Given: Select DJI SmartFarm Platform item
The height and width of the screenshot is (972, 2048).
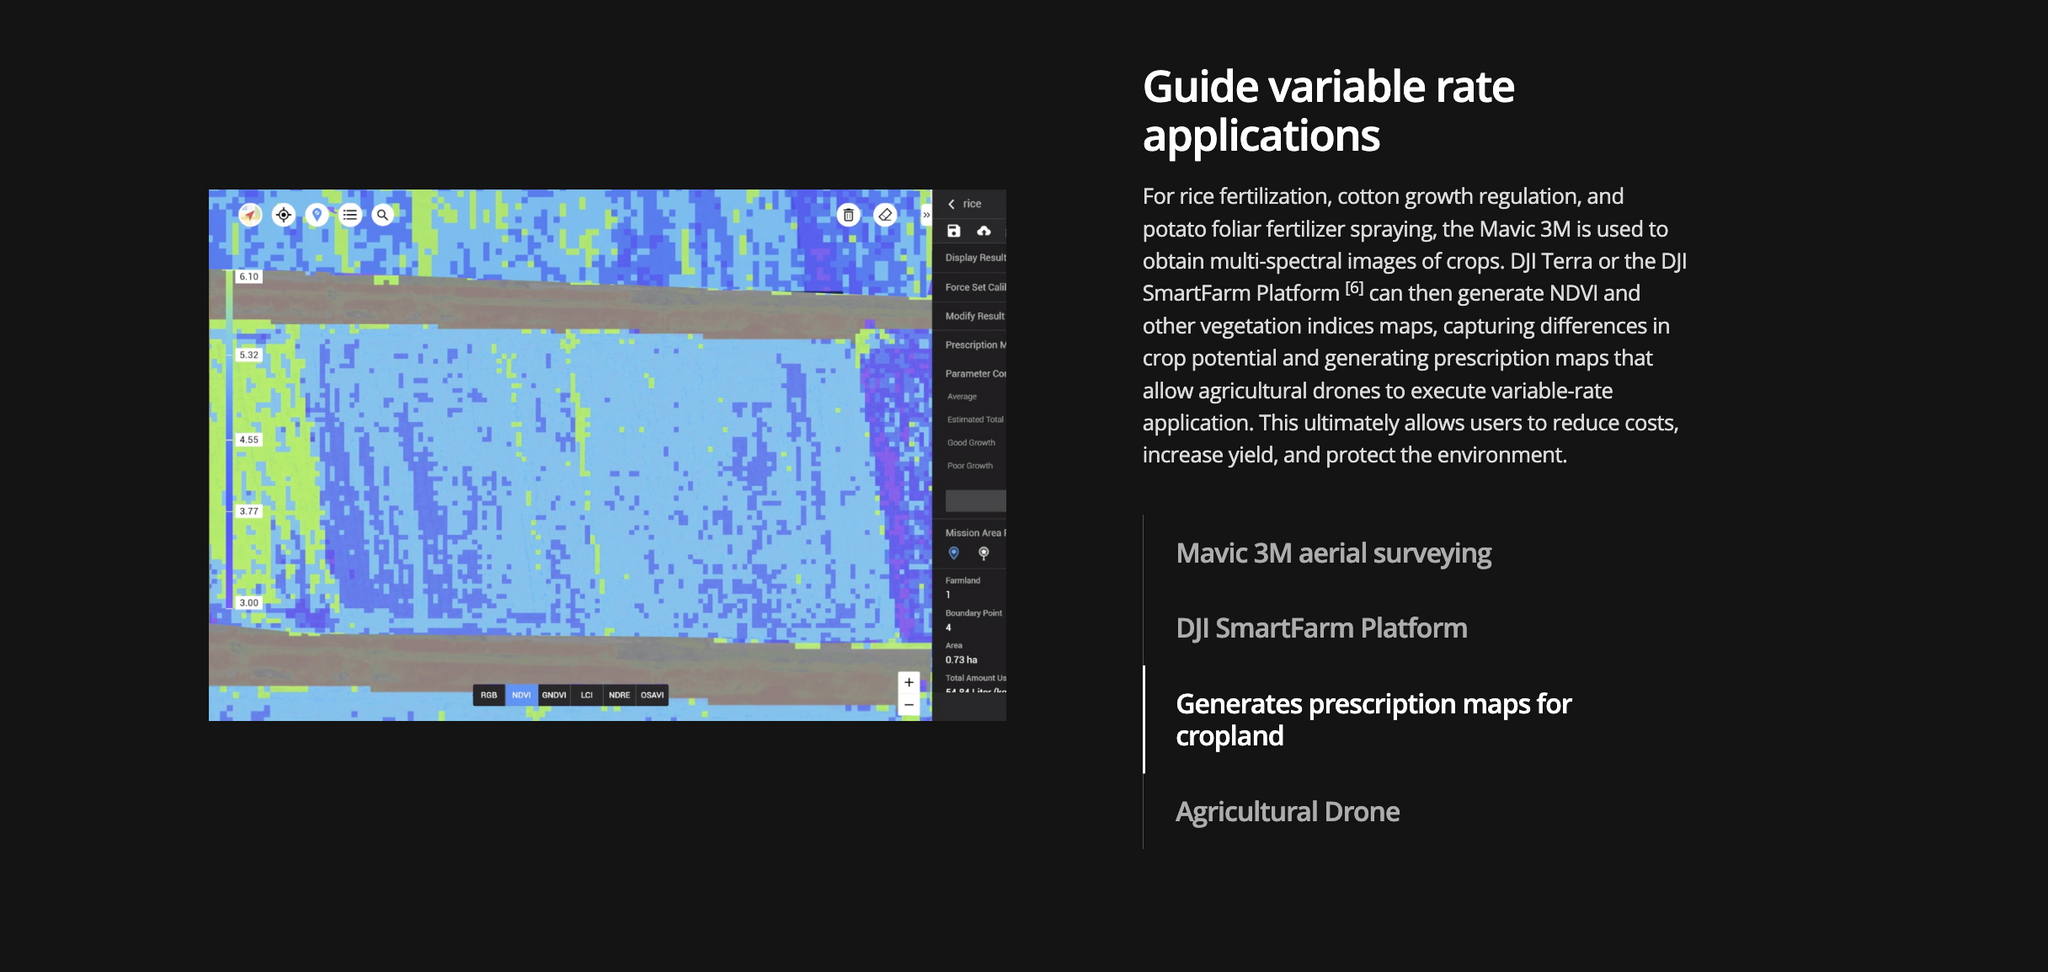Looking at the screenshot, I should click(1321, 628).
